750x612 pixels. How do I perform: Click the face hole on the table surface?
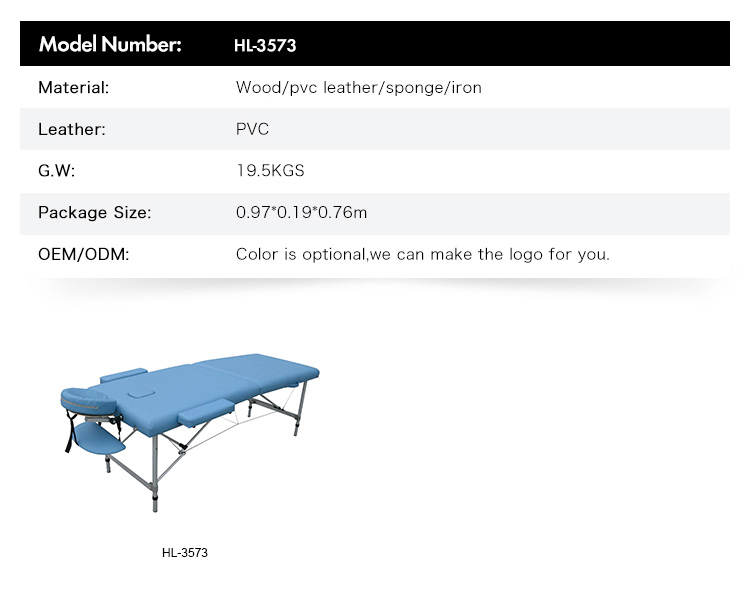pyautogui.click(x=141, y=394)
